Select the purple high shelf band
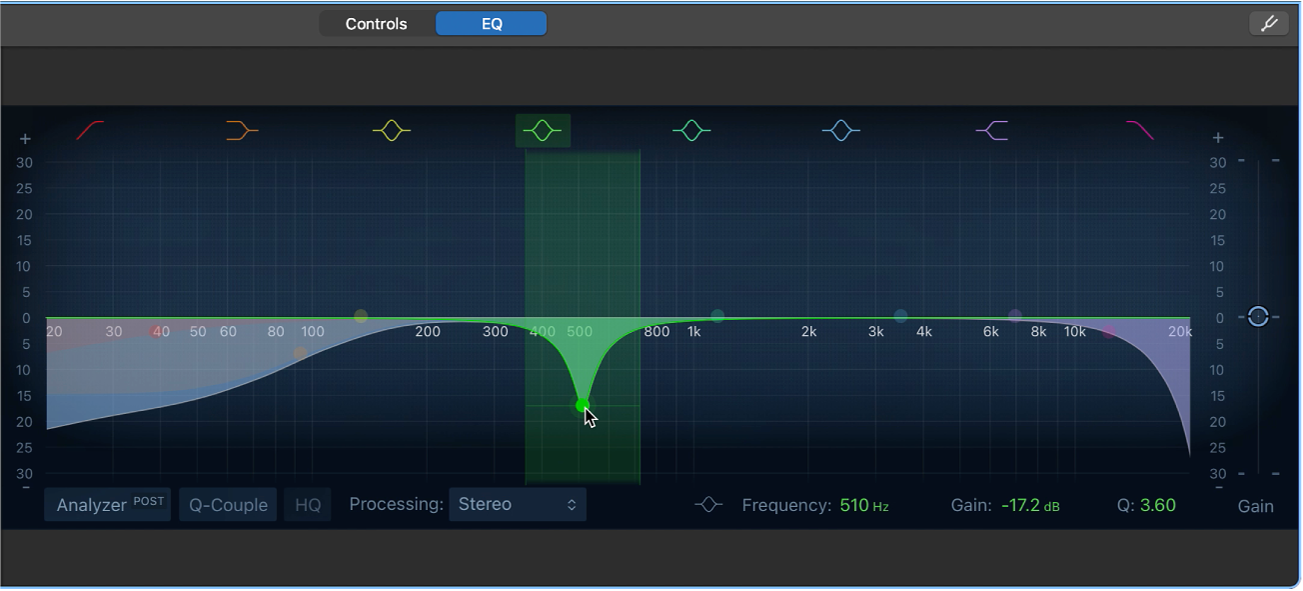The image size is (1303, 591). (991, 129)
